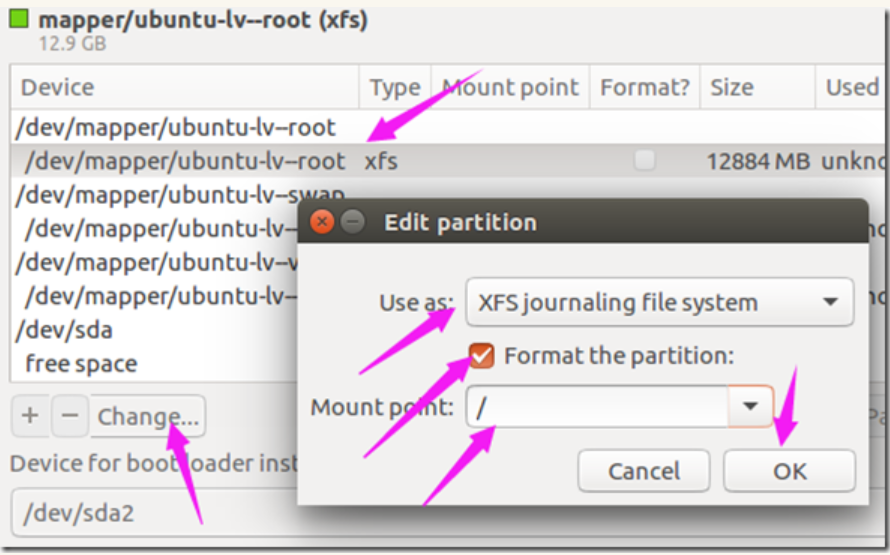Click the xfs type cell
This screenshot has width=890, height=555.
[x=381, y=162]
